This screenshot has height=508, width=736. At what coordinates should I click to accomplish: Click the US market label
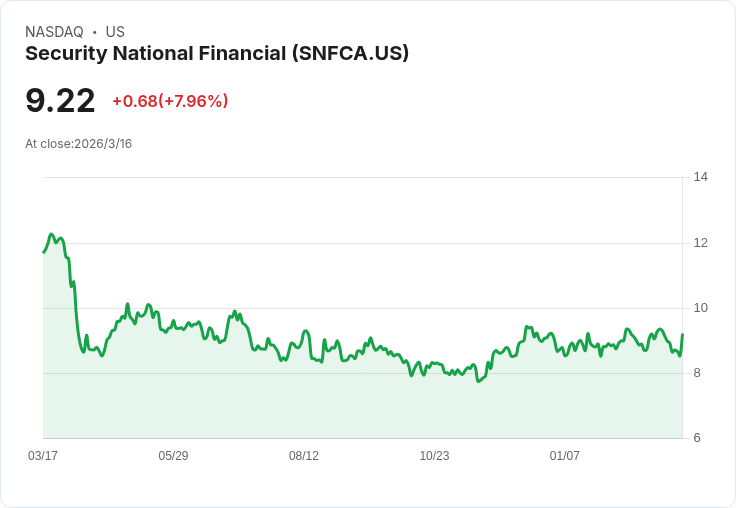point(115,32)
